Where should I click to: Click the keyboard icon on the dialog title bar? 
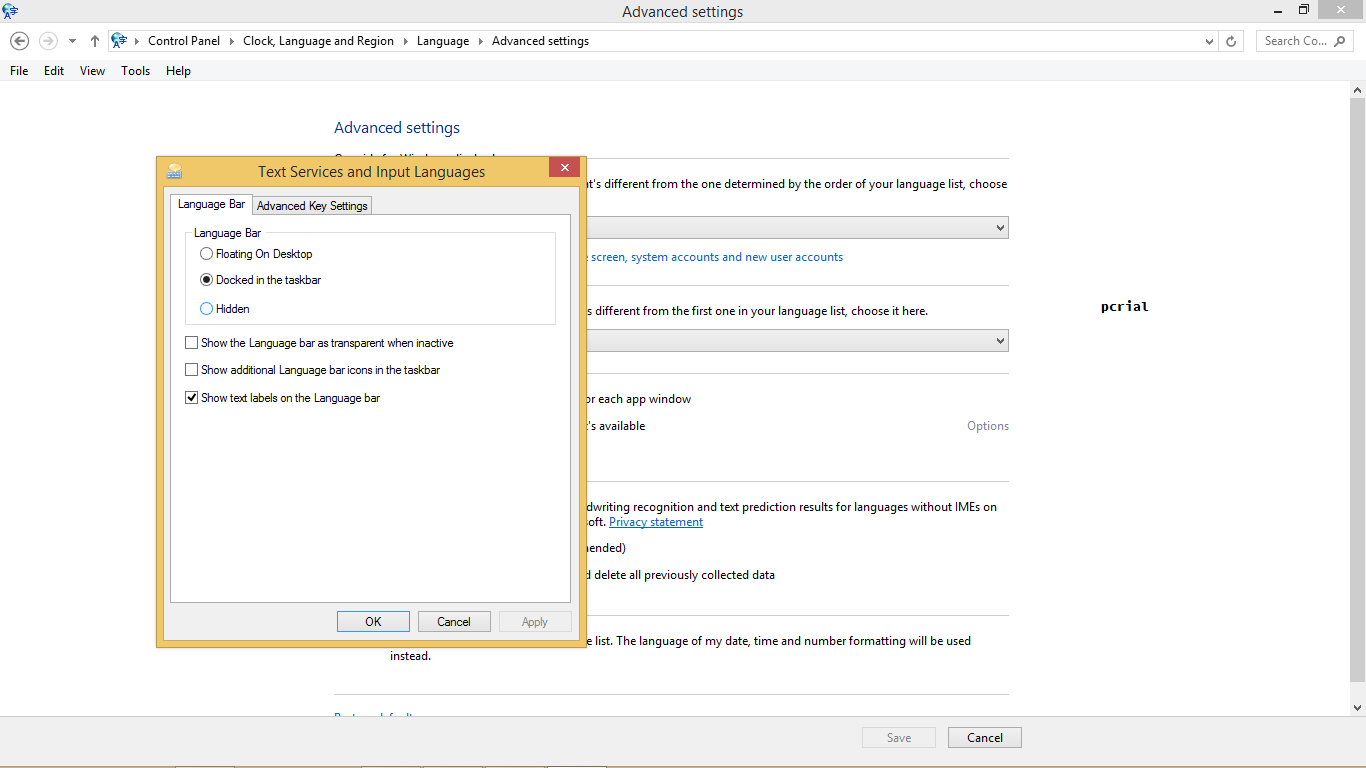(x=174, y=170)
